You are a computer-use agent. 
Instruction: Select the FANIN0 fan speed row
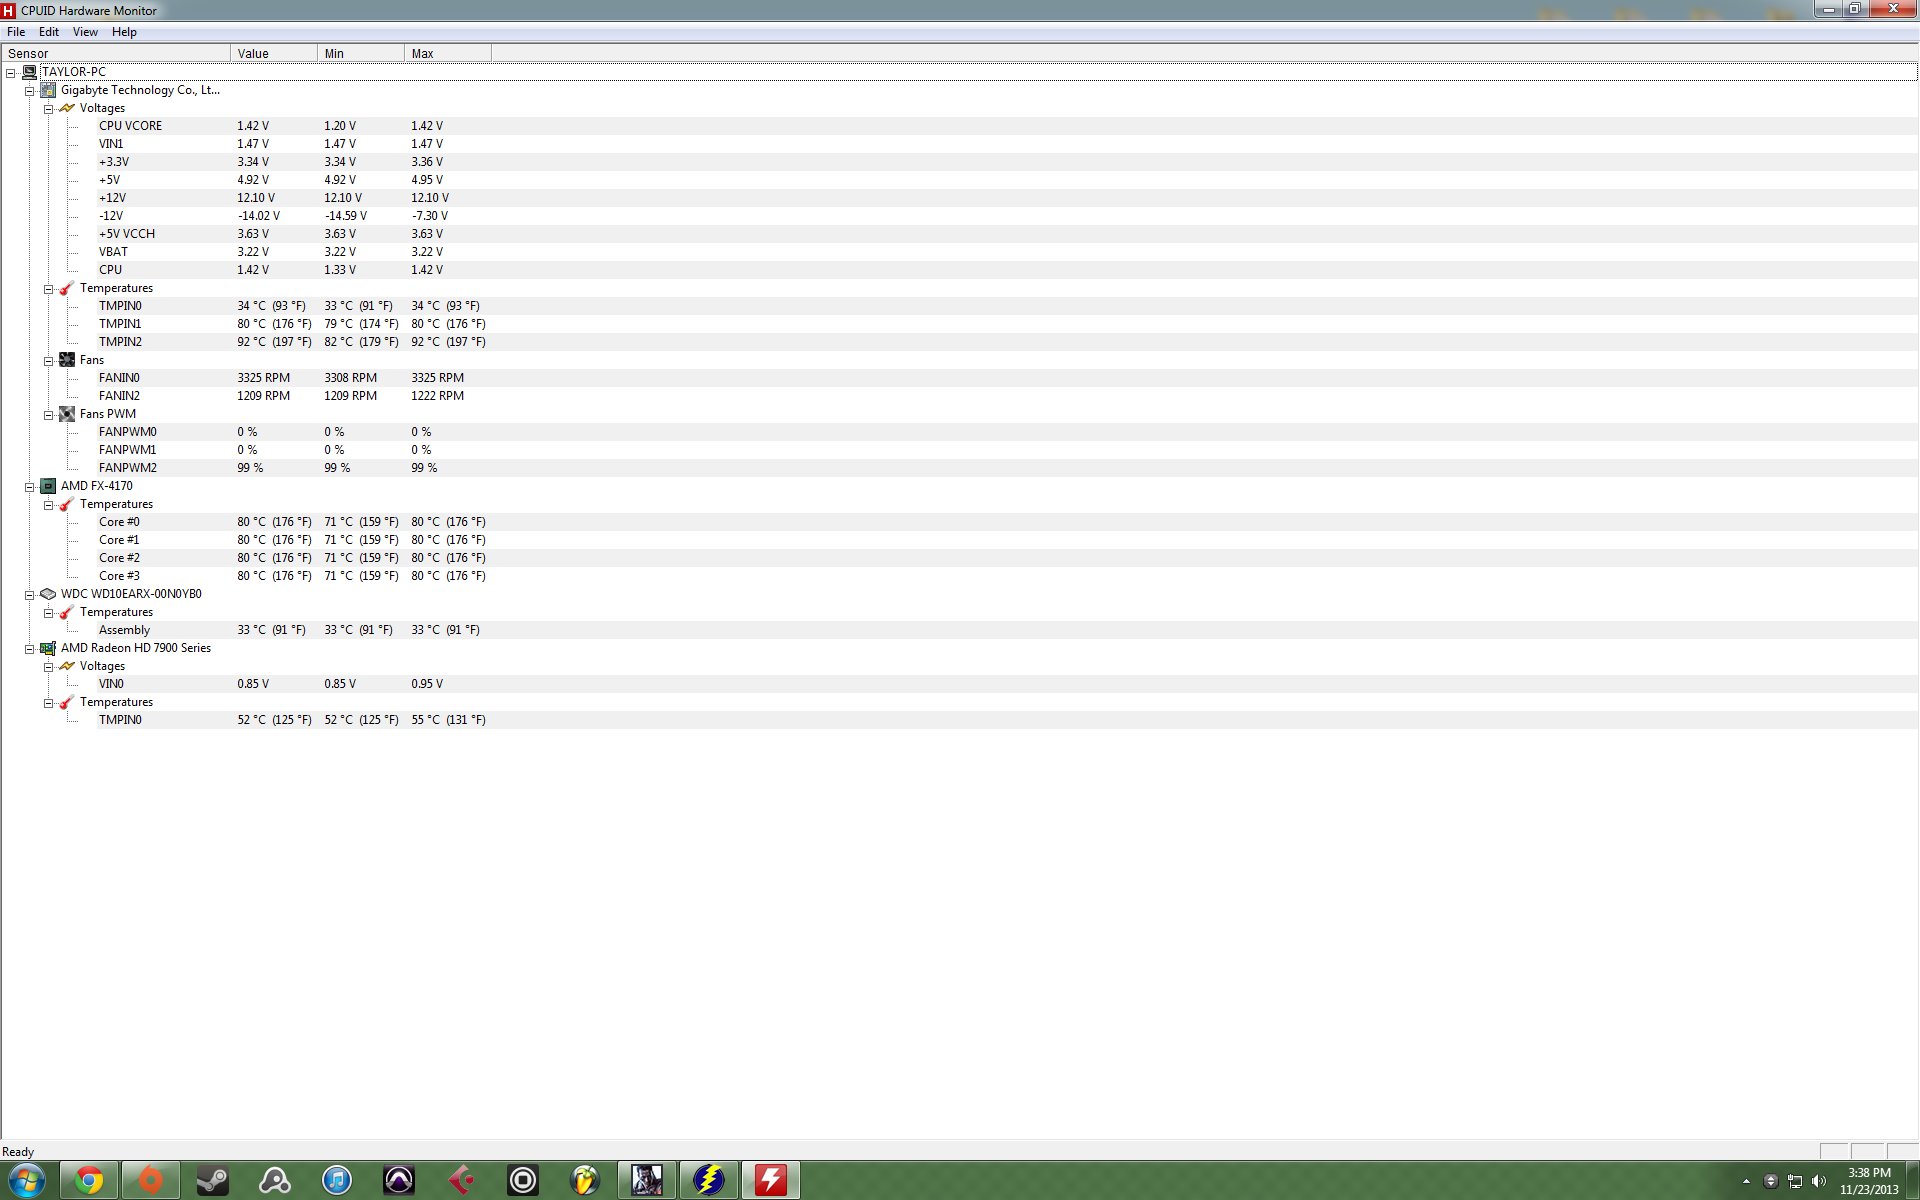point(1007,378)
